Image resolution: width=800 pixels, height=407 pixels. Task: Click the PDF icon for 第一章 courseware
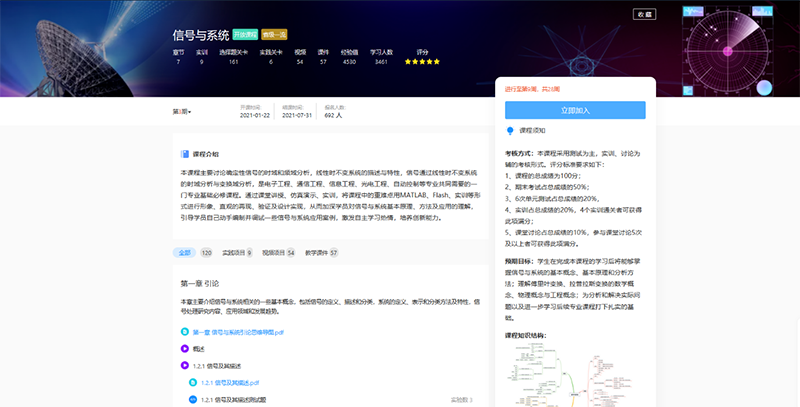click(184, 331)
